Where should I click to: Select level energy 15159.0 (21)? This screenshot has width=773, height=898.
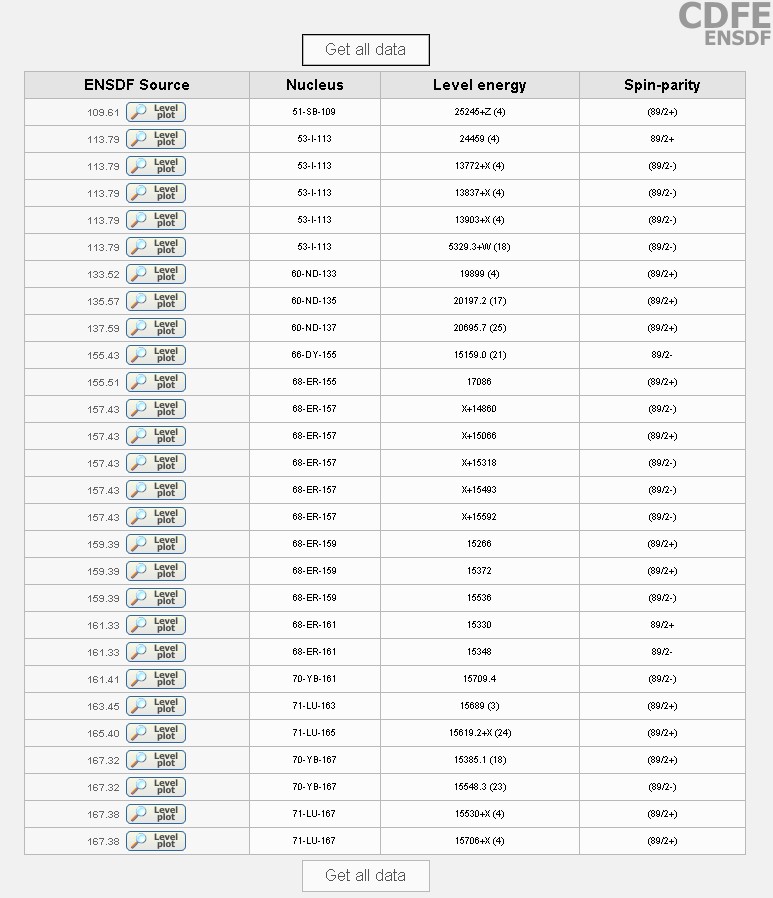click(x=480, y=355)
